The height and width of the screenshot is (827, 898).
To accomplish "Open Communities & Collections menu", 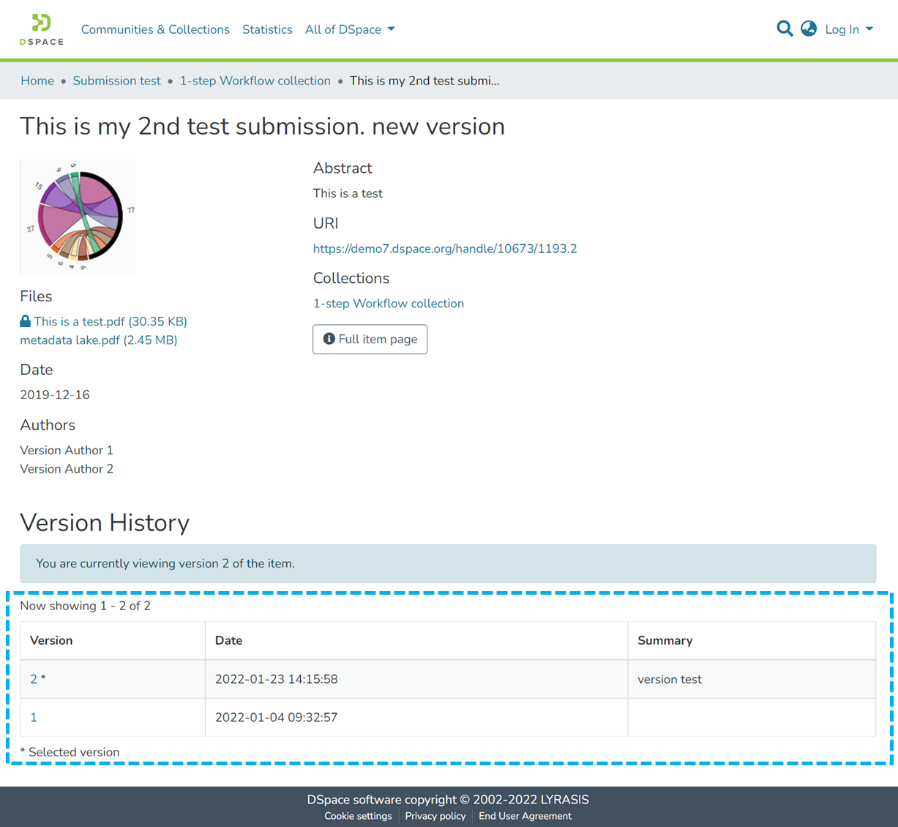I will click(155, 29).
